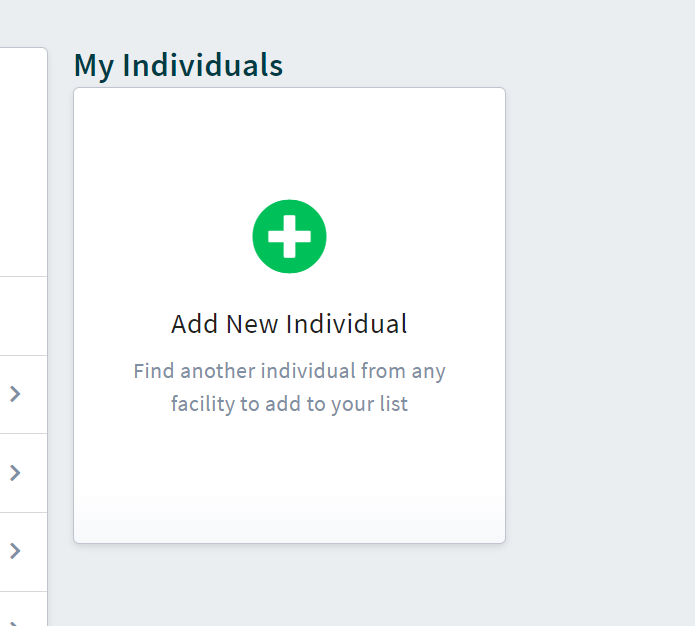Click the "My Individuals" heading
The width and height of the screenshot is (695, 626).
178,66
